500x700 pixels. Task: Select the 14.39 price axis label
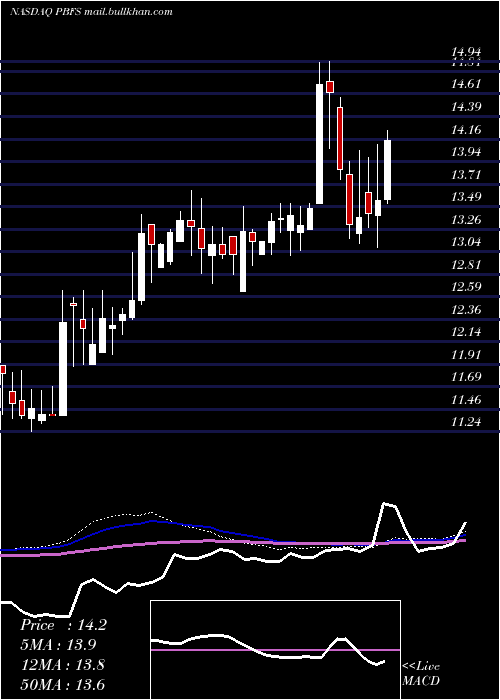click(466, 107)
